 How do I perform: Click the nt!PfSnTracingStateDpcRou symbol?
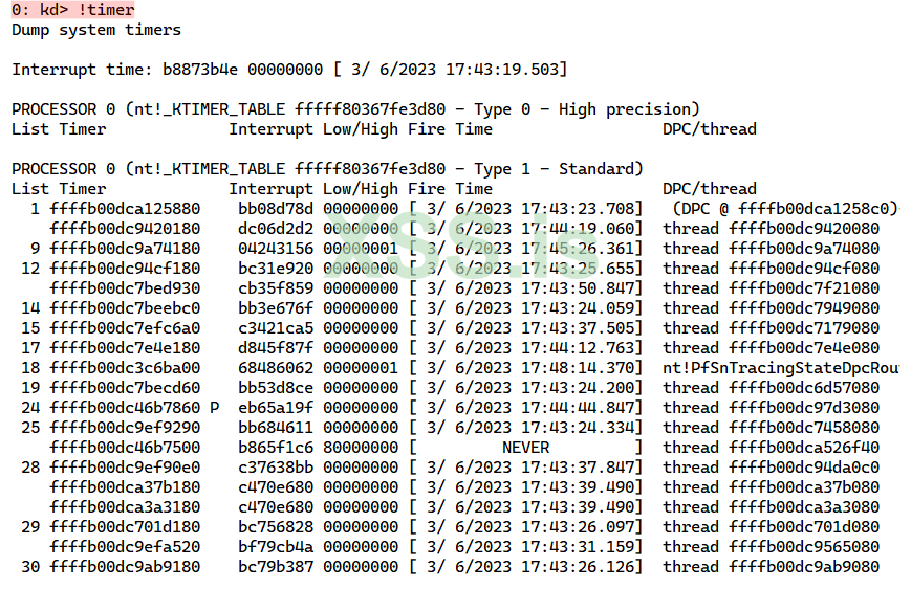coord(780,367)
